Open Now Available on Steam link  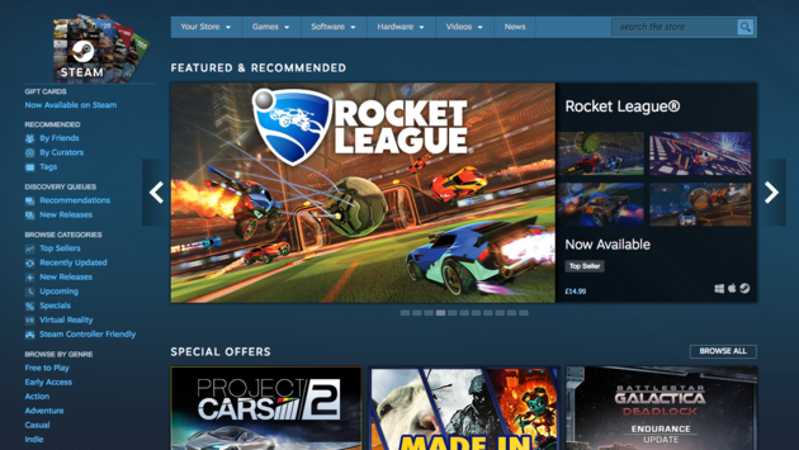pyautogui.click(x=71, y=105)
